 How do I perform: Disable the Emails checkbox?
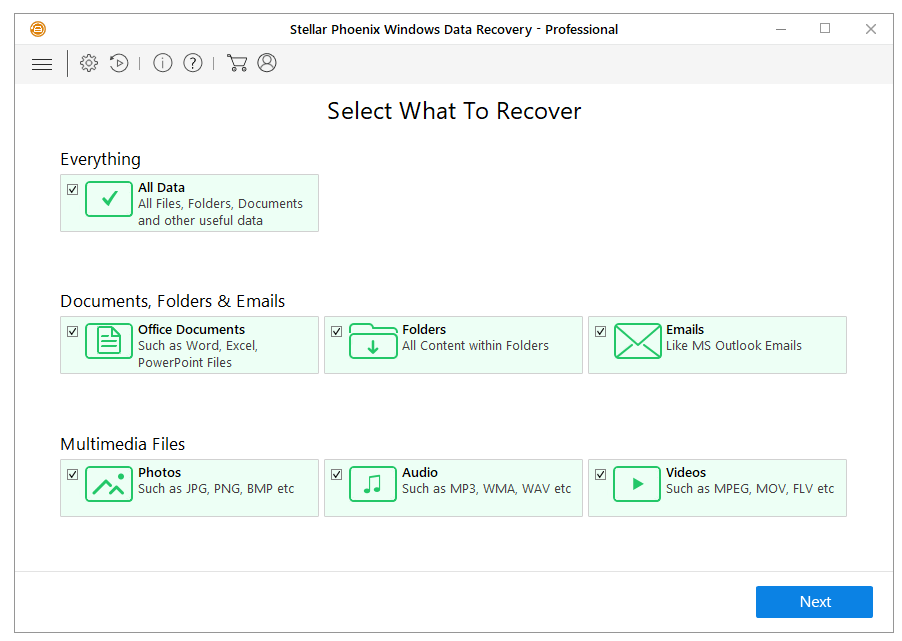pyautogui.click(x=600, y=331)
